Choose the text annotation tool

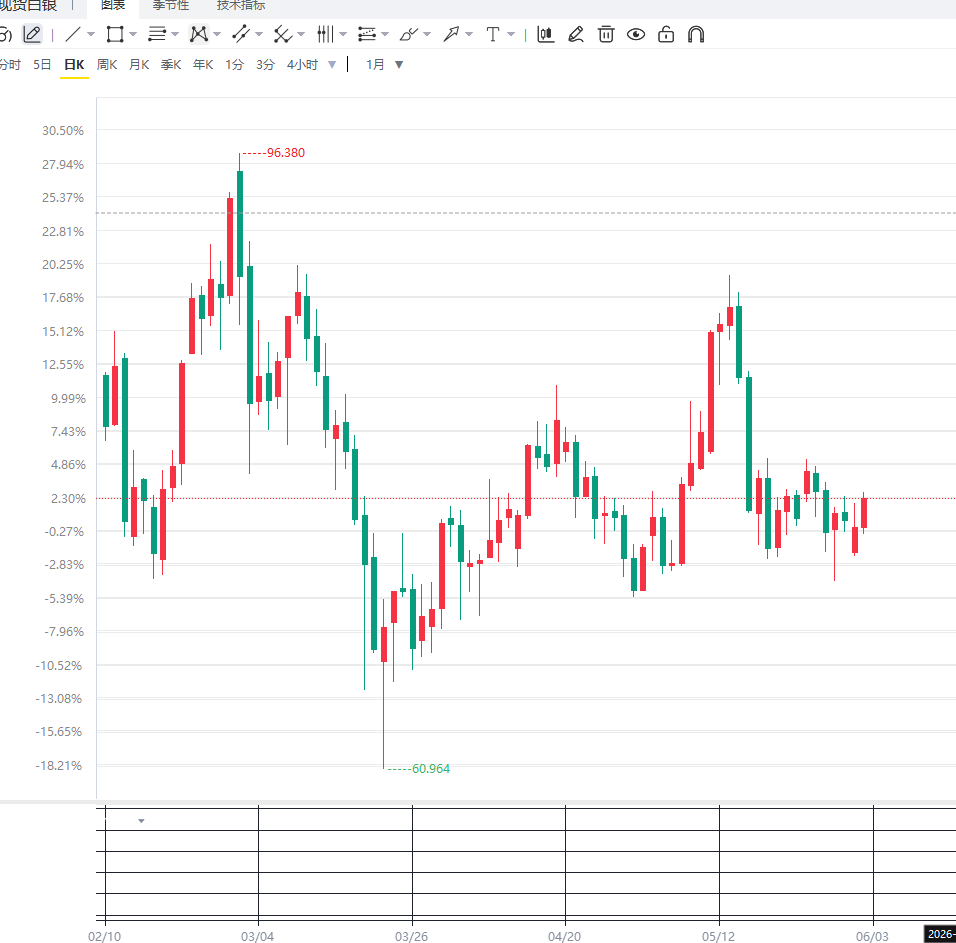(493, 34)
